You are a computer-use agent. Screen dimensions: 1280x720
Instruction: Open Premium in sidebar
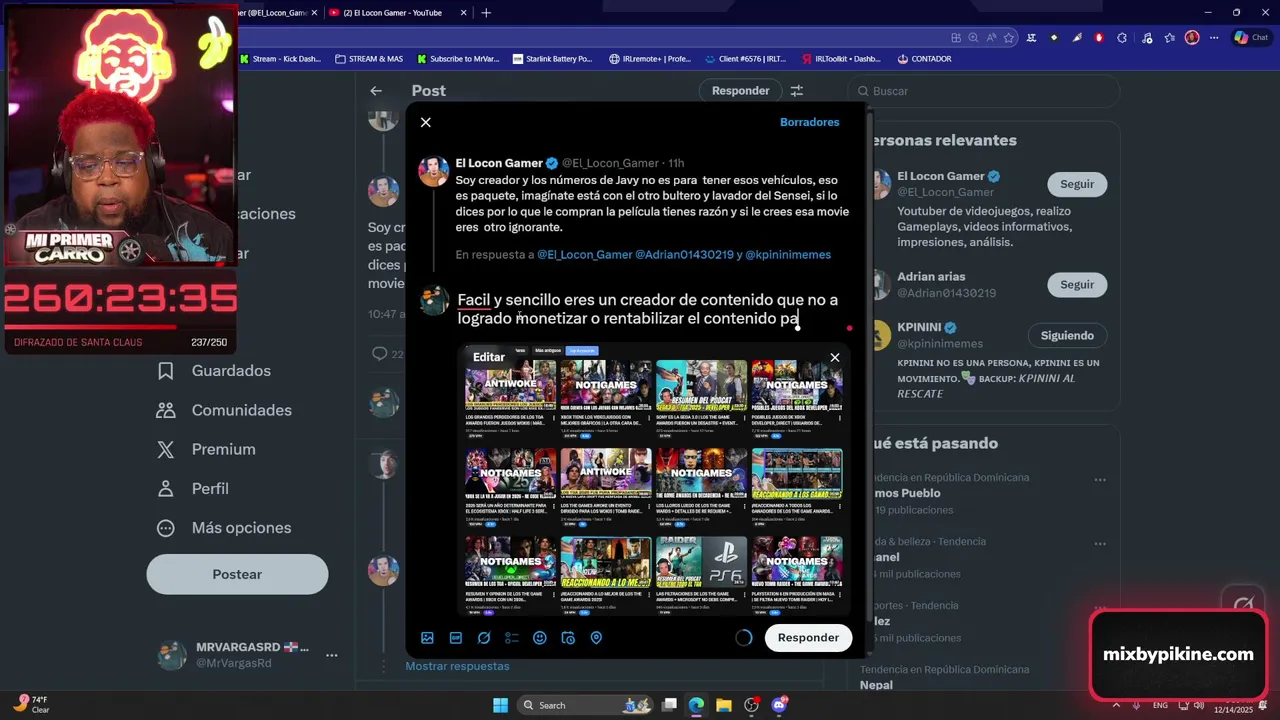point(206,449)
